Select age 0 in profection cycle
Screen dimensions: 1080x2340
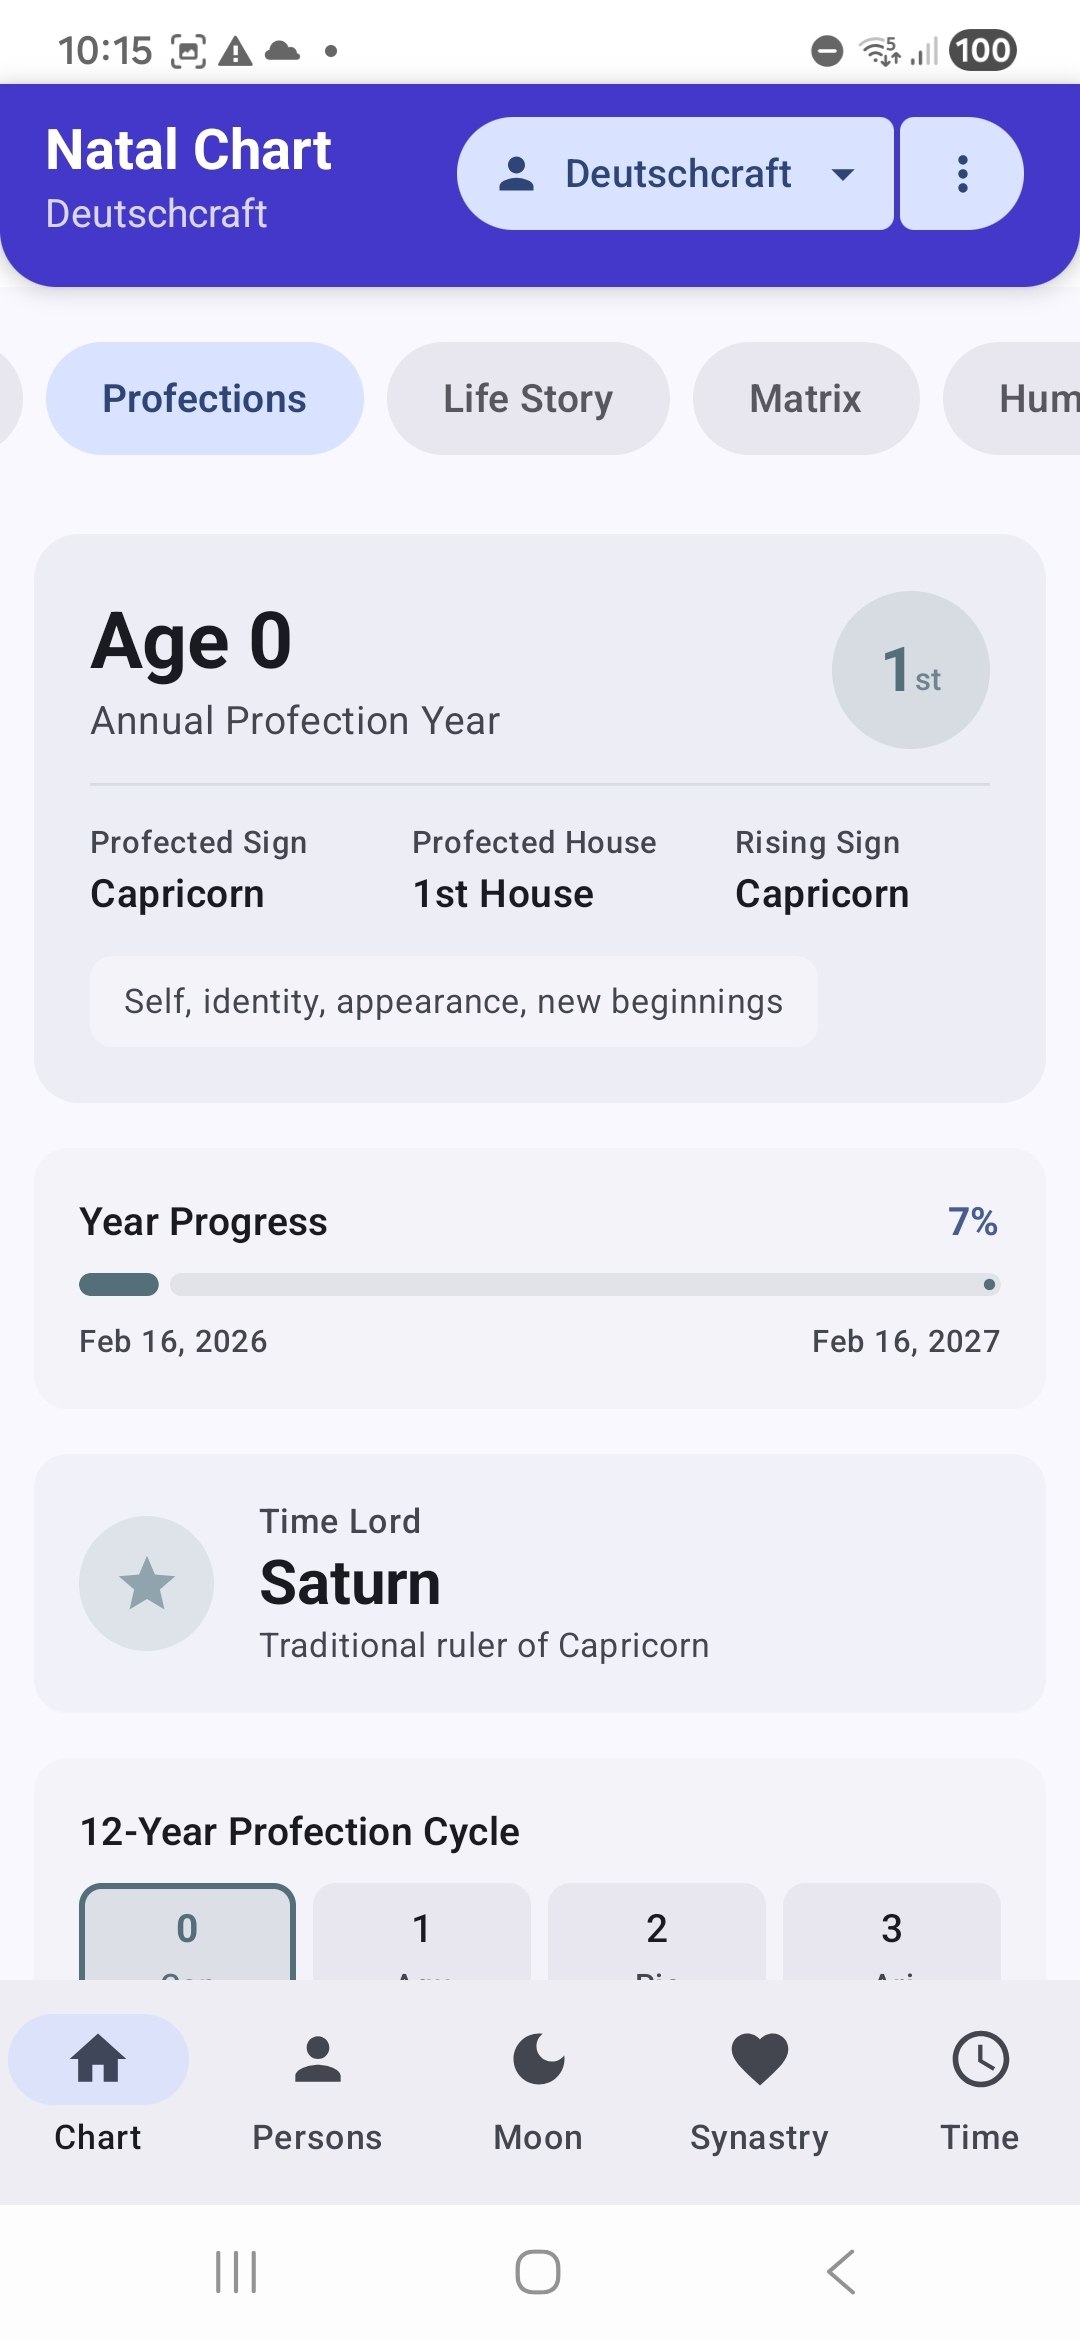[187, 1930]
